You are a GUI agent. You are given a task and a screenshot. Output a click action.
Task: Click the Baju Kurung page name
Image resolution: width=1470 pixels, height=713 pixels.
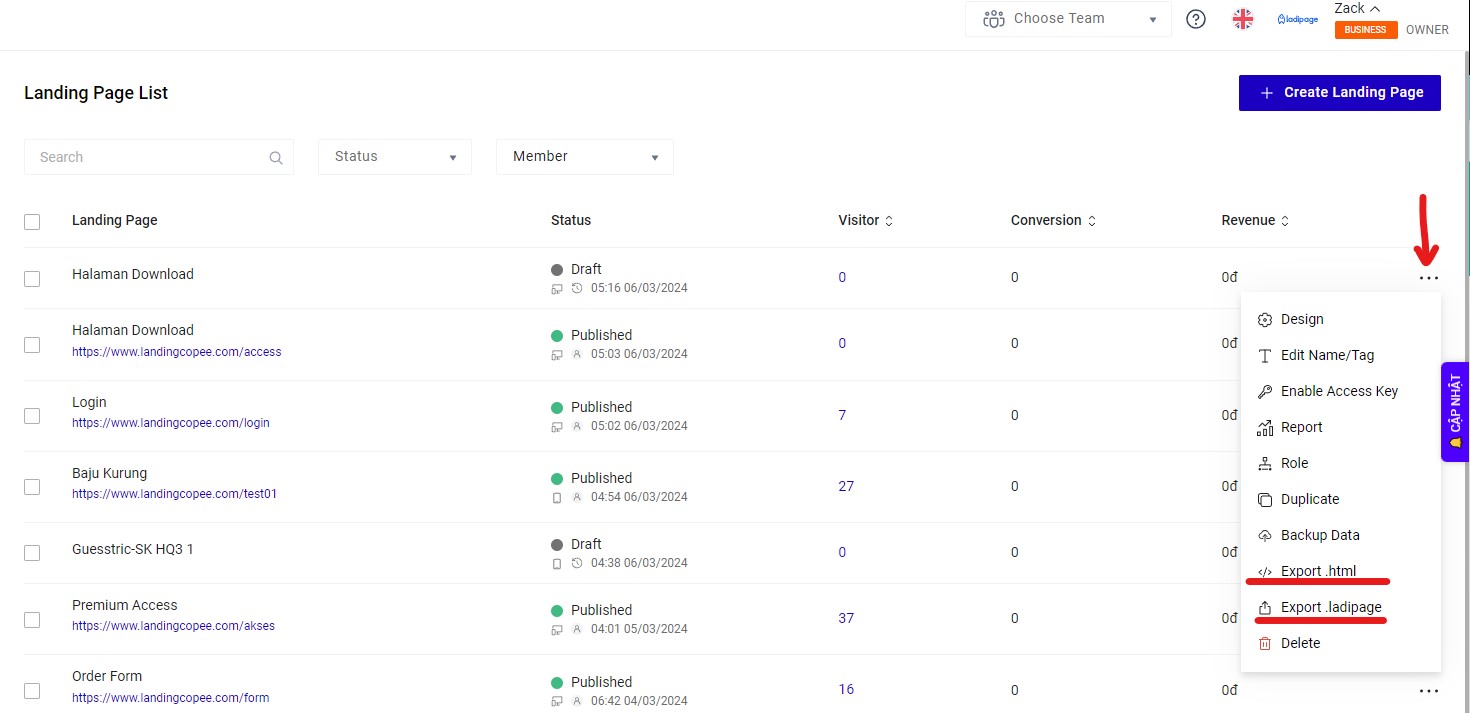[110, 474]
